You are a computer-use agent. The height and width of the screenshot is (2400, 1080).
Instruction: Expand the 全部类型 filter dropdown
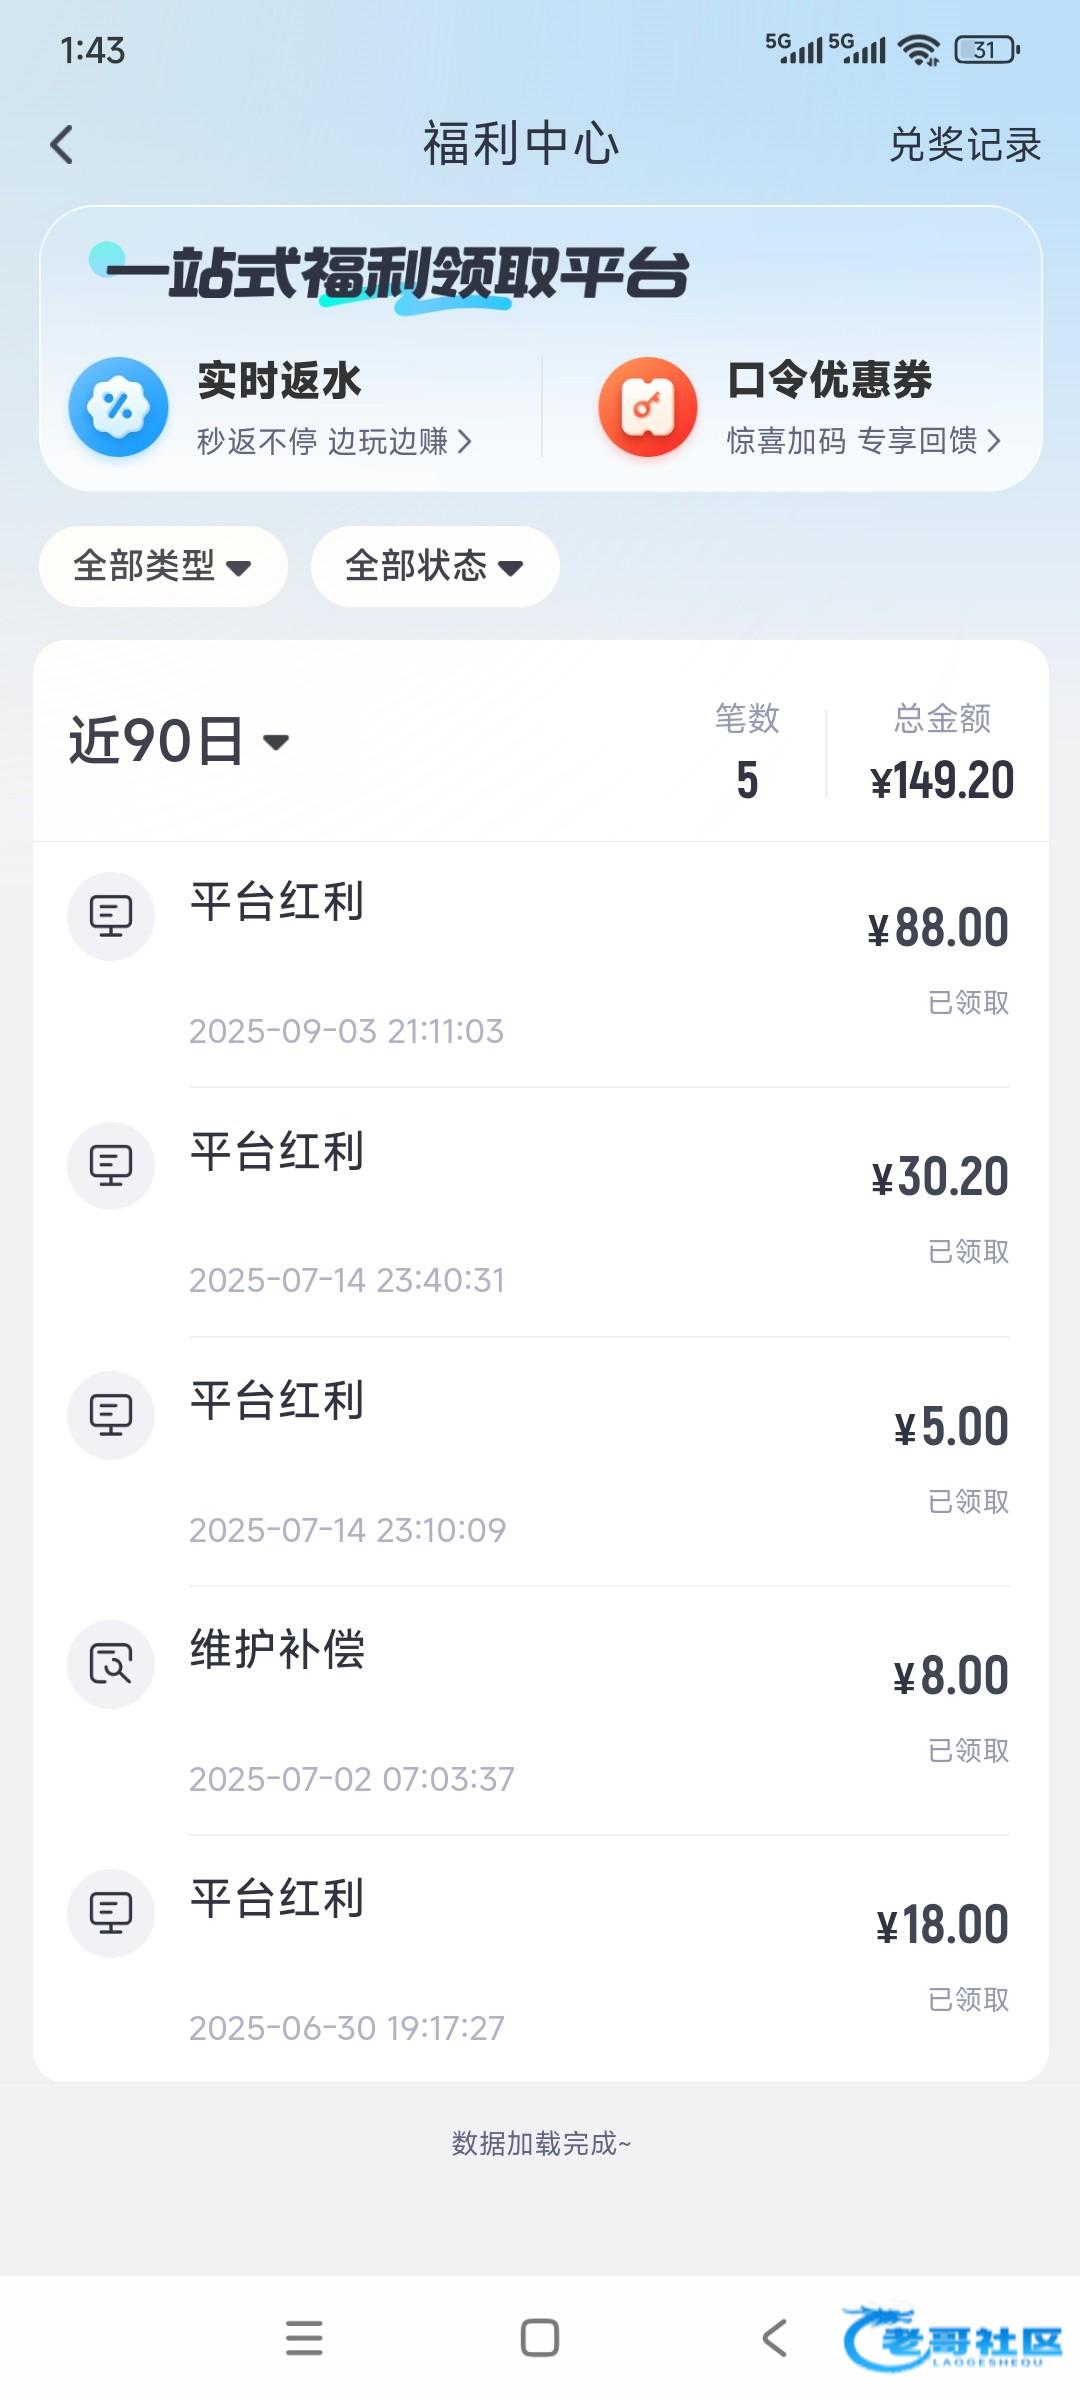(163, 566)
